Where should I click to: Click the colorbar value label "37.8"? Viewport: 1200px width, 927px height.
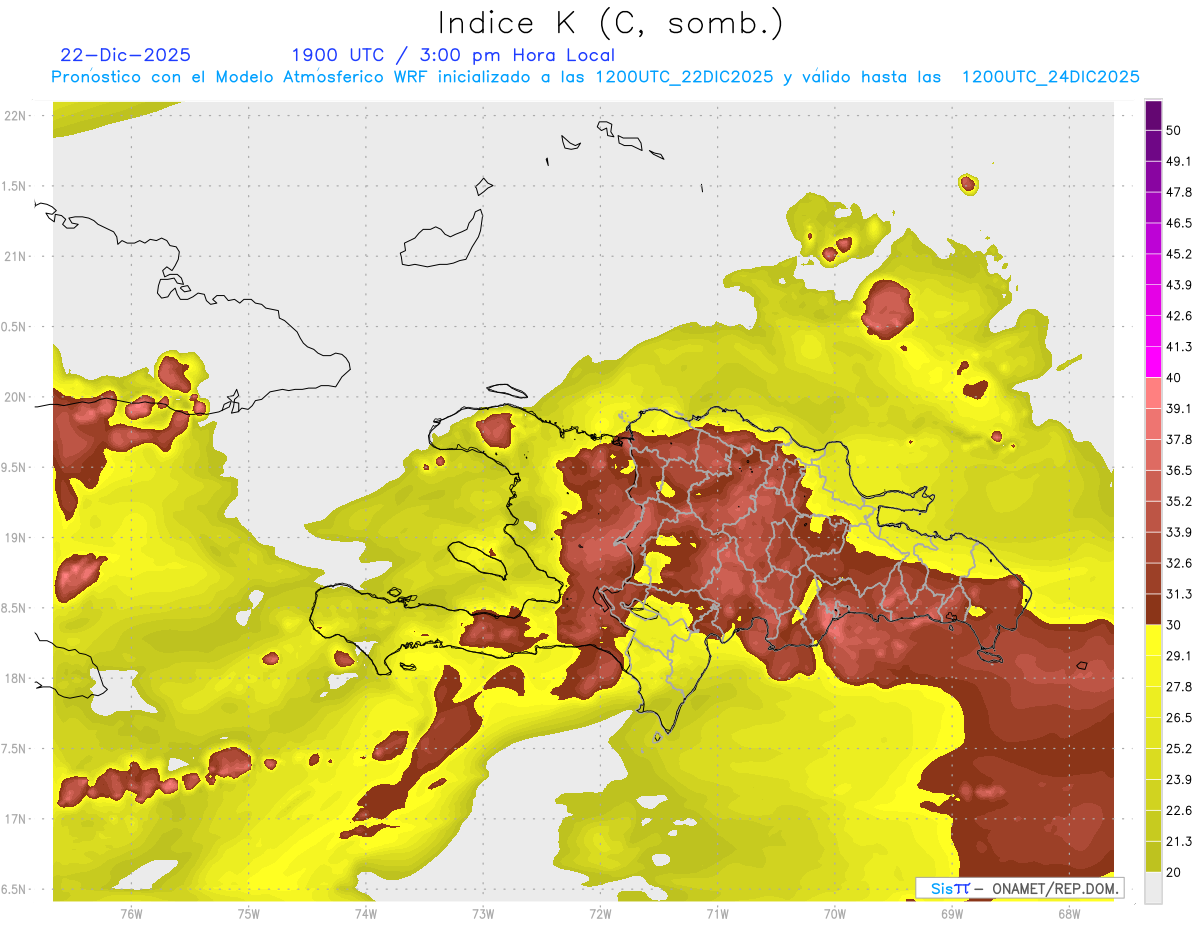coord(1179,440)
